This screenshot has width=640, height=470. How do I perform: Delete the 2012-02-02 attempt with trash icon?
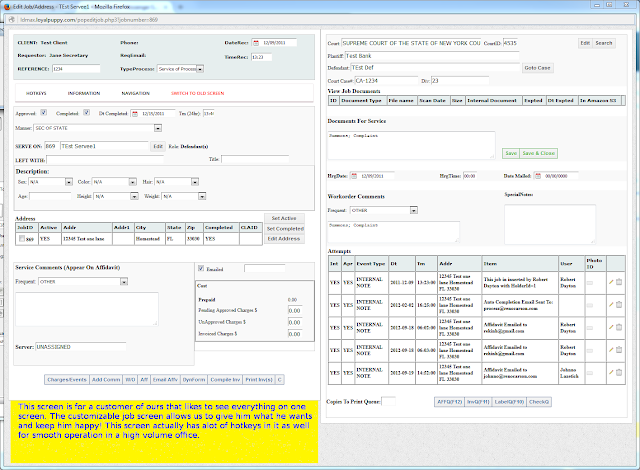[x=619, y=304]
